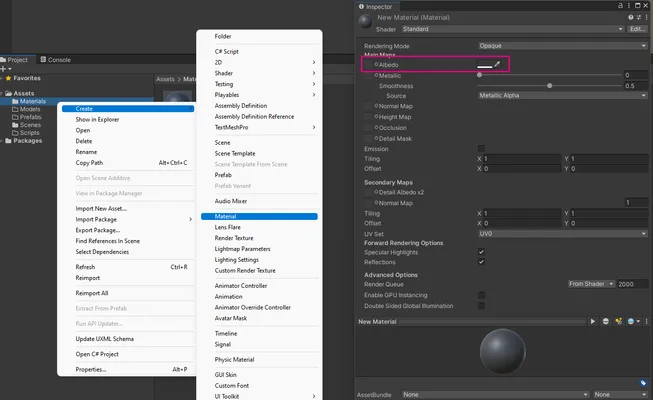
Task: Open the AssetBundle name dropdown
Action: (x=496, y=394)
